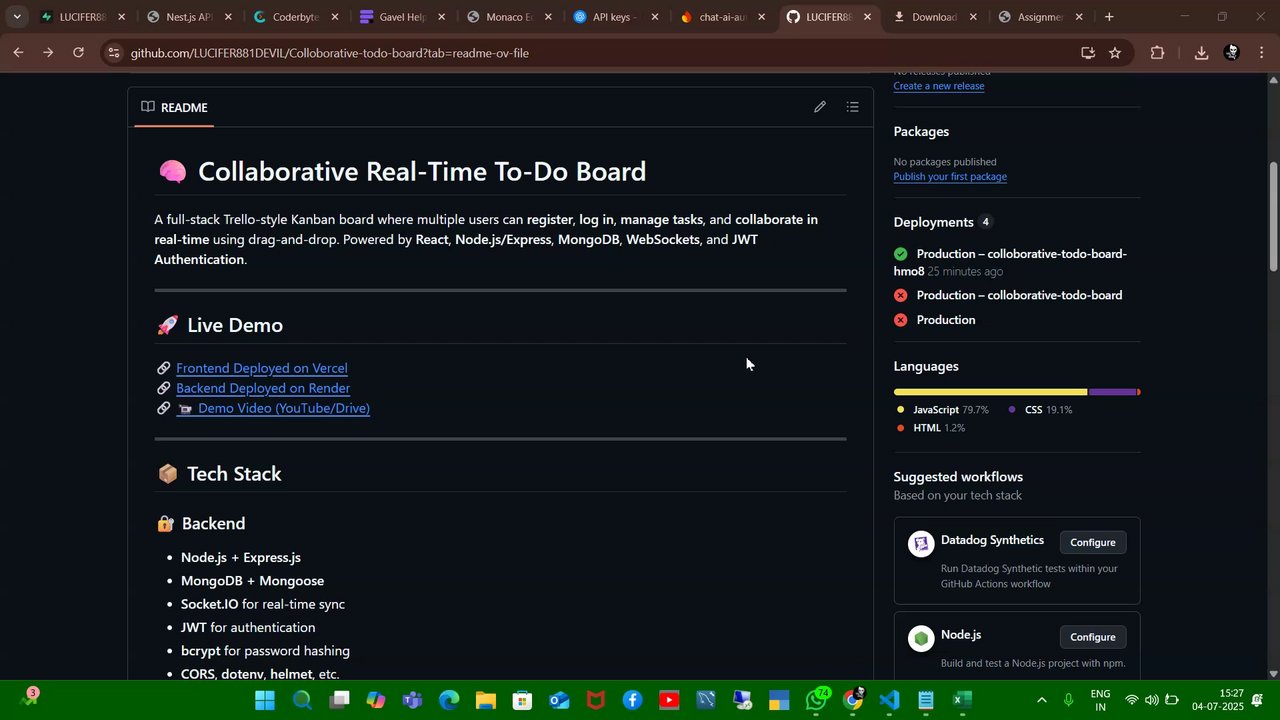Image resolution: width=1280 pixels, height=720 pixels.
Task: Open Excel from the taskbar
Action: tap(963, 700)
